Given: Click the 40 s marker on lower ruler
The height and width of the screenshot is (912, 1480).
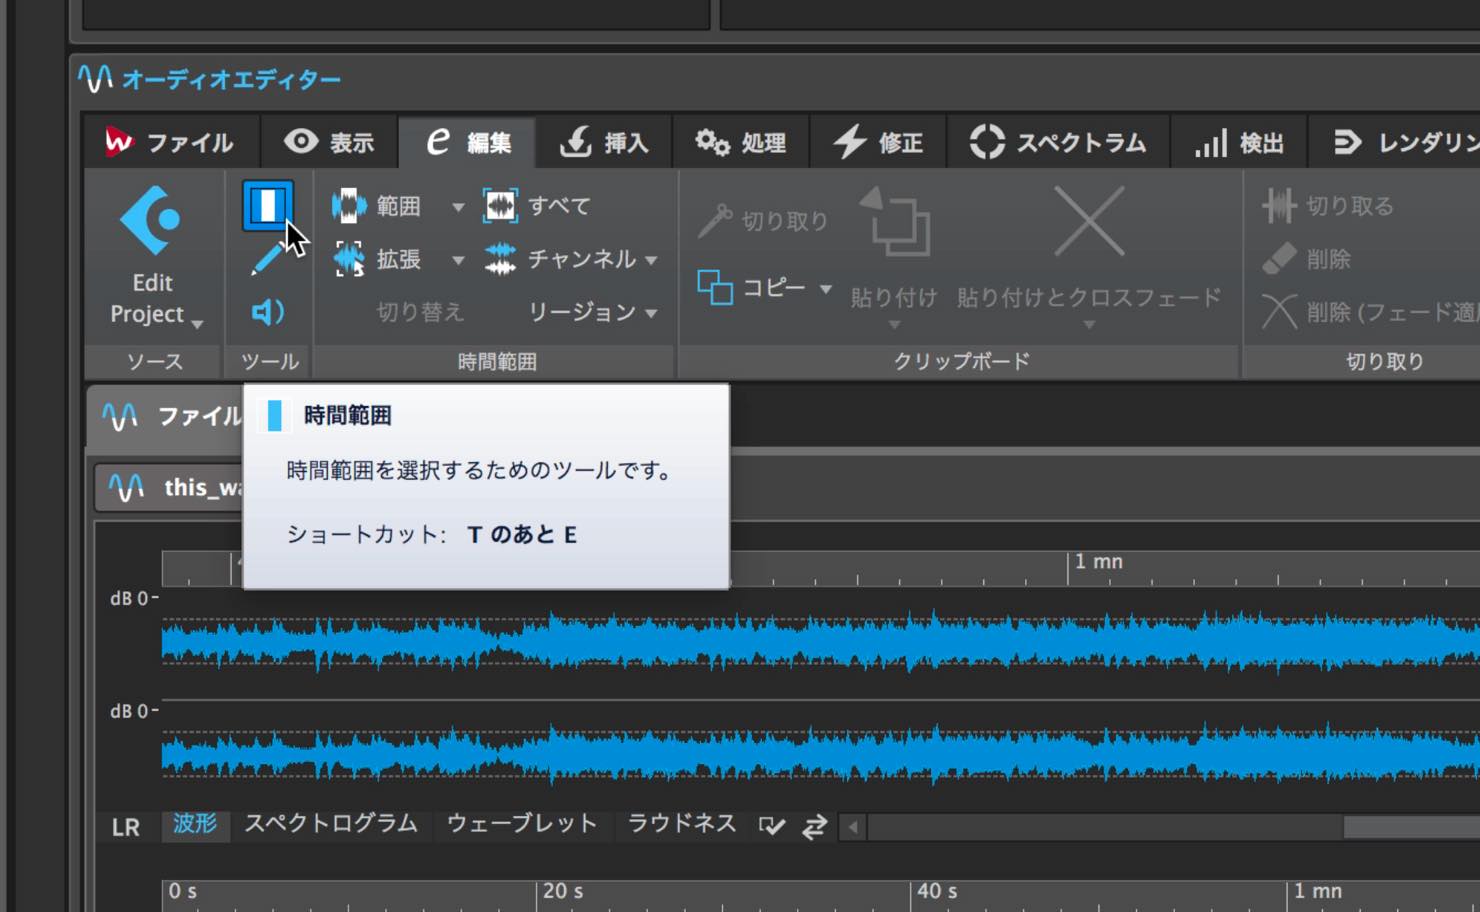Looking at the screenshot, I should click(x=937, y=891).
